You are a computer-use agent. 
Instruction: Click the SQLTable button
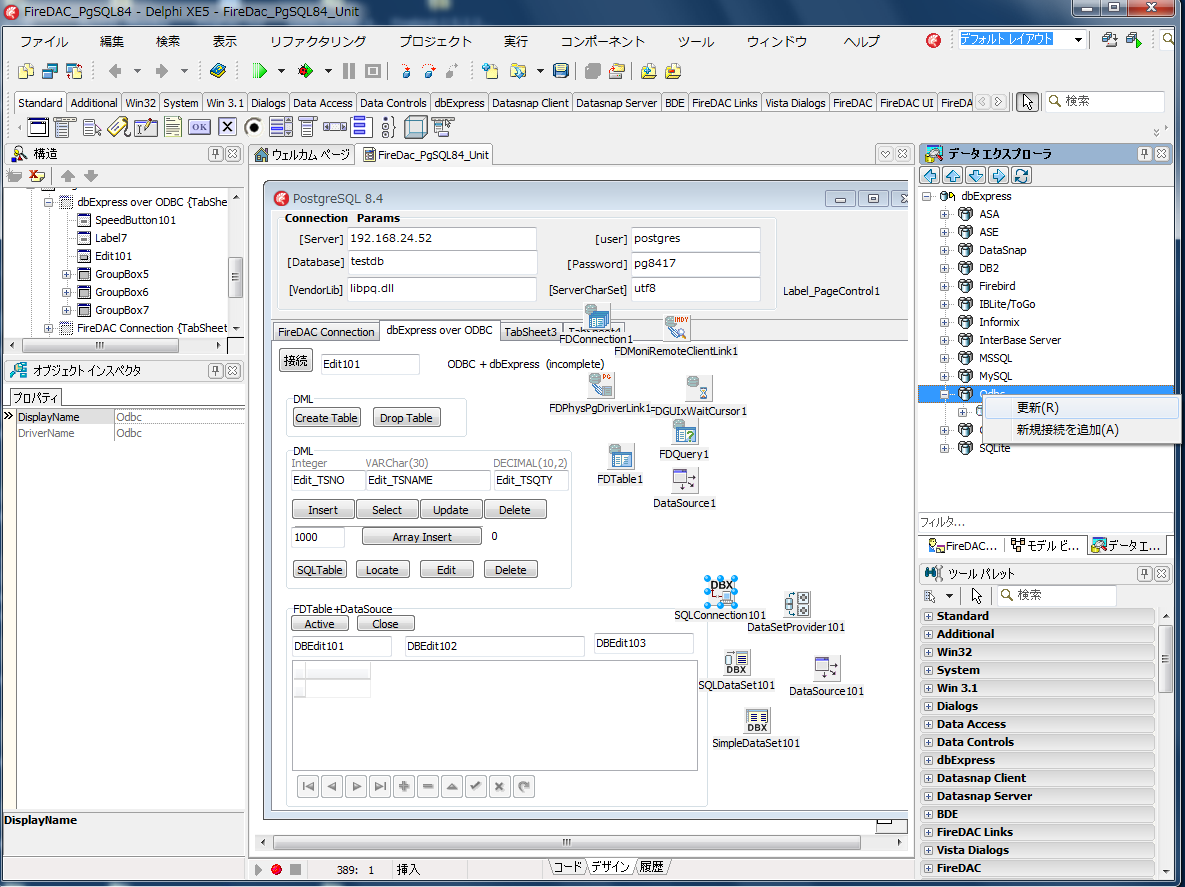coord(320,570)
